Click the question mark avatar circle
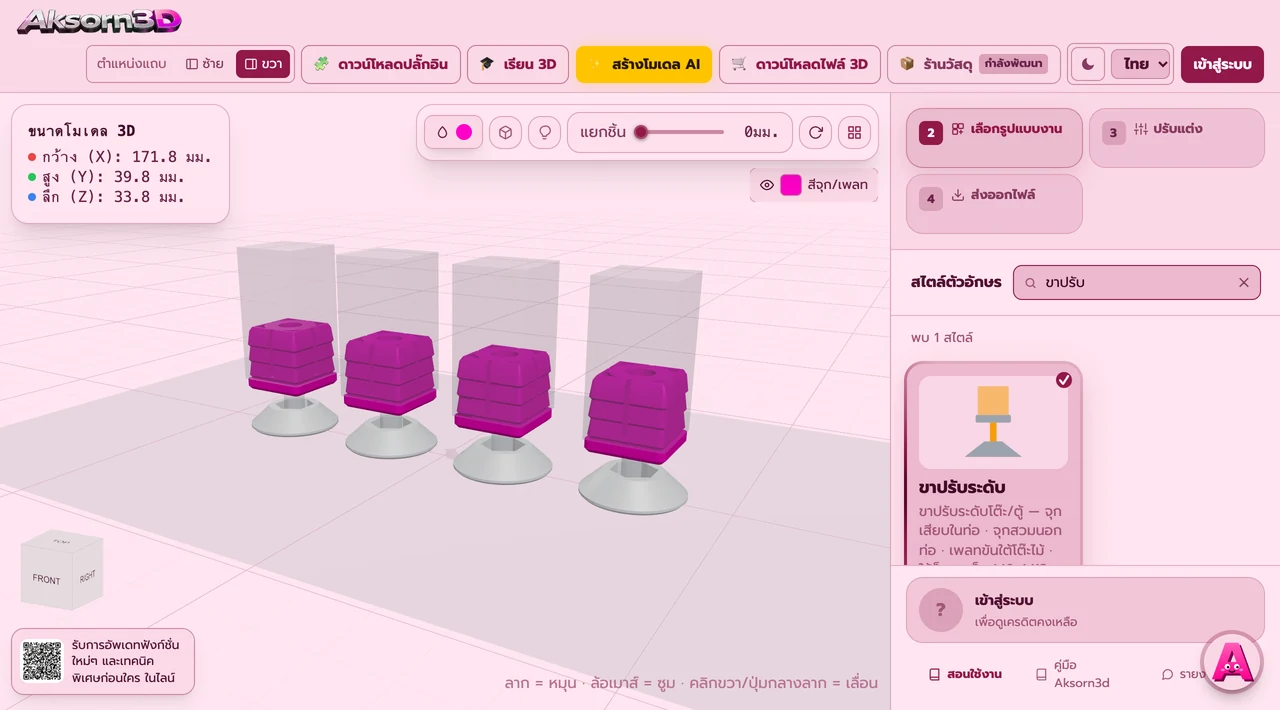The height and width of the screenshot is (710, 1280). (x=940, y=610)
